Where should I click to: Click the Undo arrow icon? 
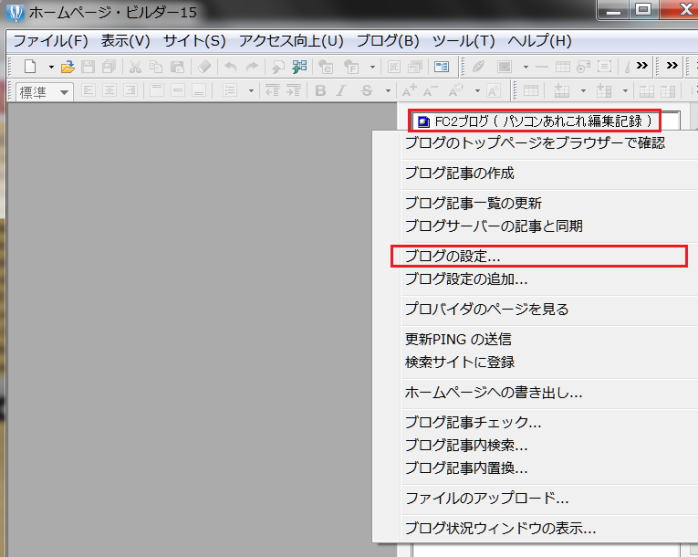click(230, 67)
